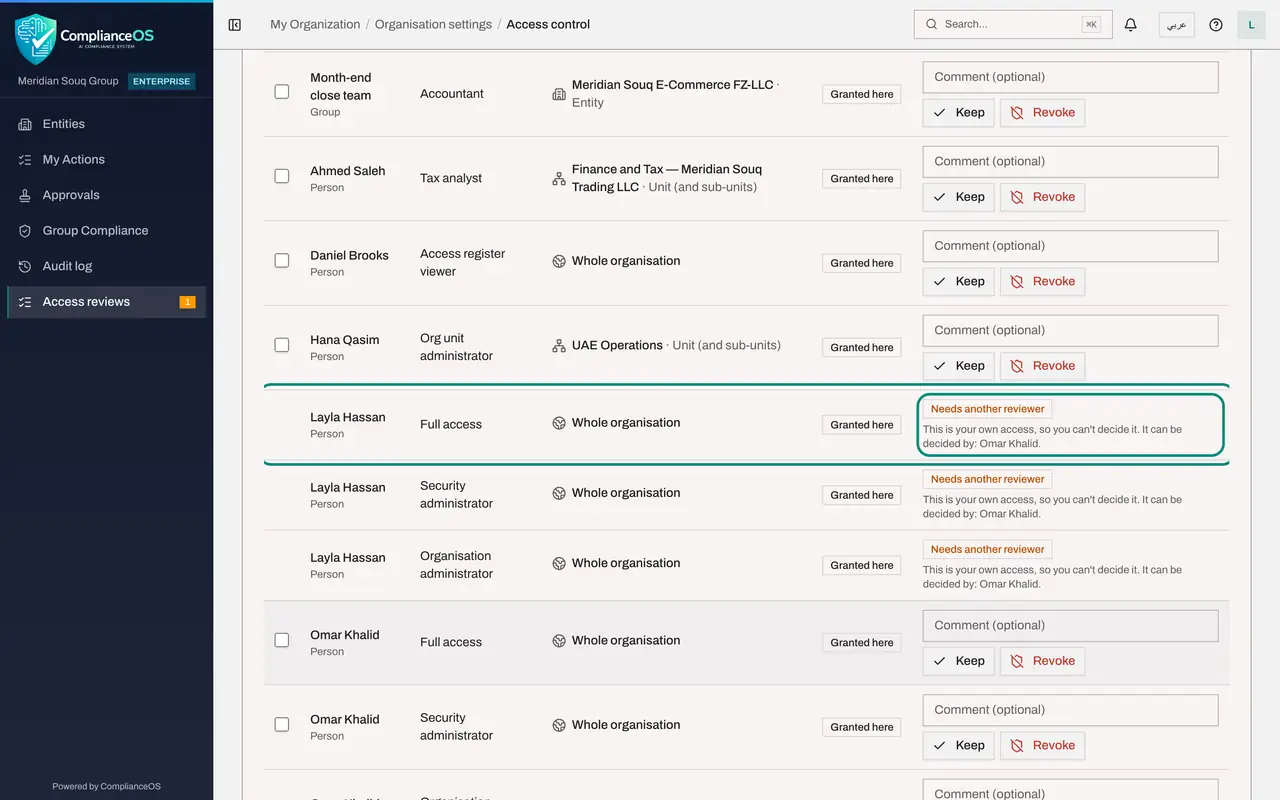
Task: Check Omar Khalid Security administrator checkbox
Action: 282,724
